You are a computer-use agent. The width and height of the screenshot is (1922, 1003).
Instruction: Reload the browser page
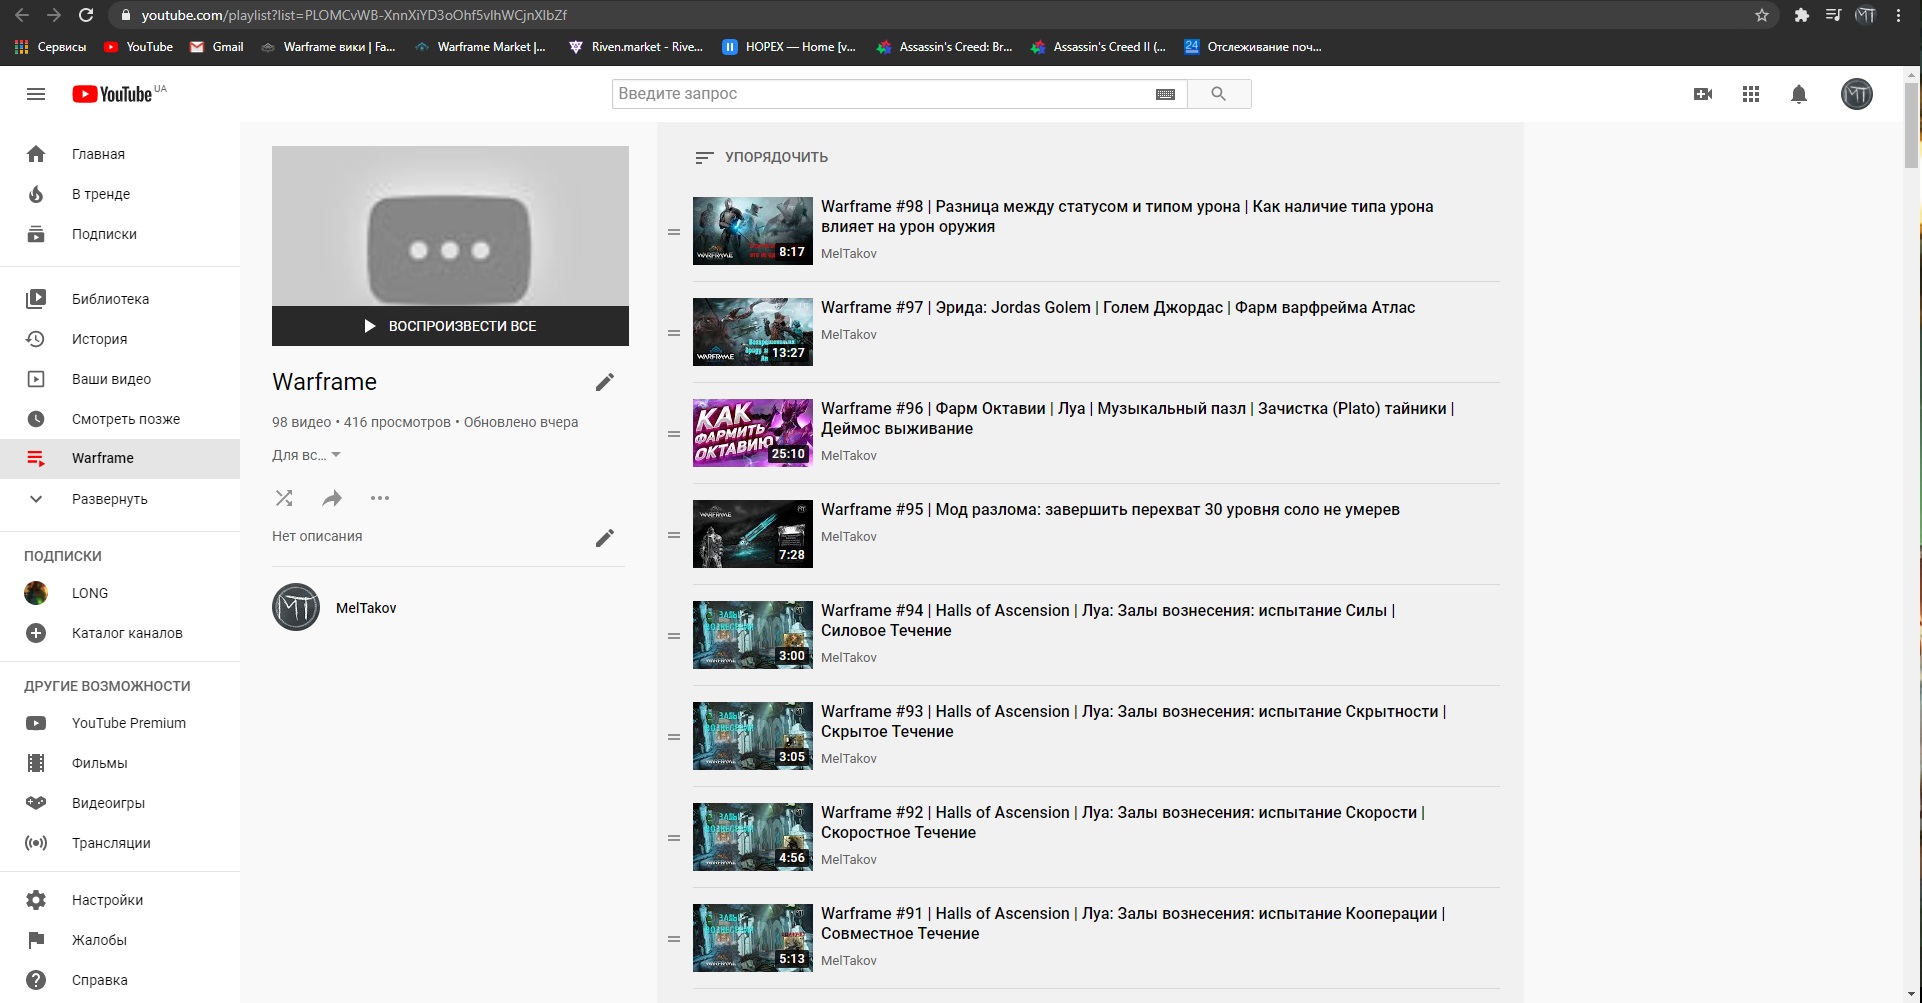[x=86, y=15]
